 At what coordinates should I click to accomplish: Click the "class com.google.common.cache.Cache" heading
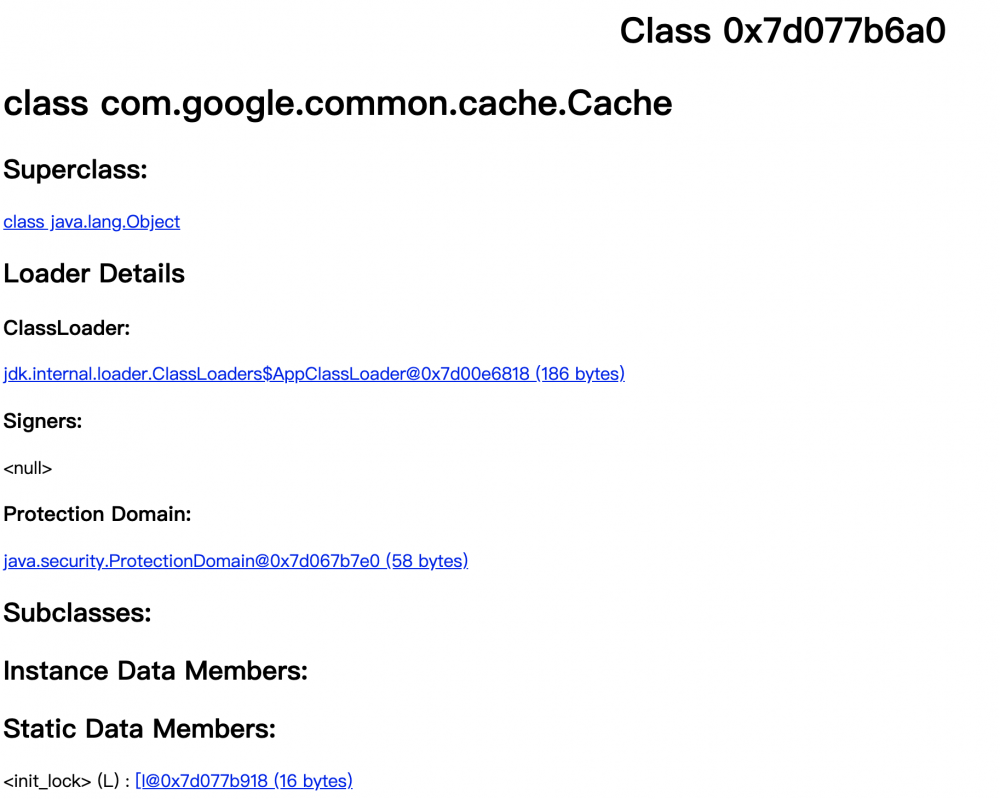pyautogui.click(x=338, y=103)
